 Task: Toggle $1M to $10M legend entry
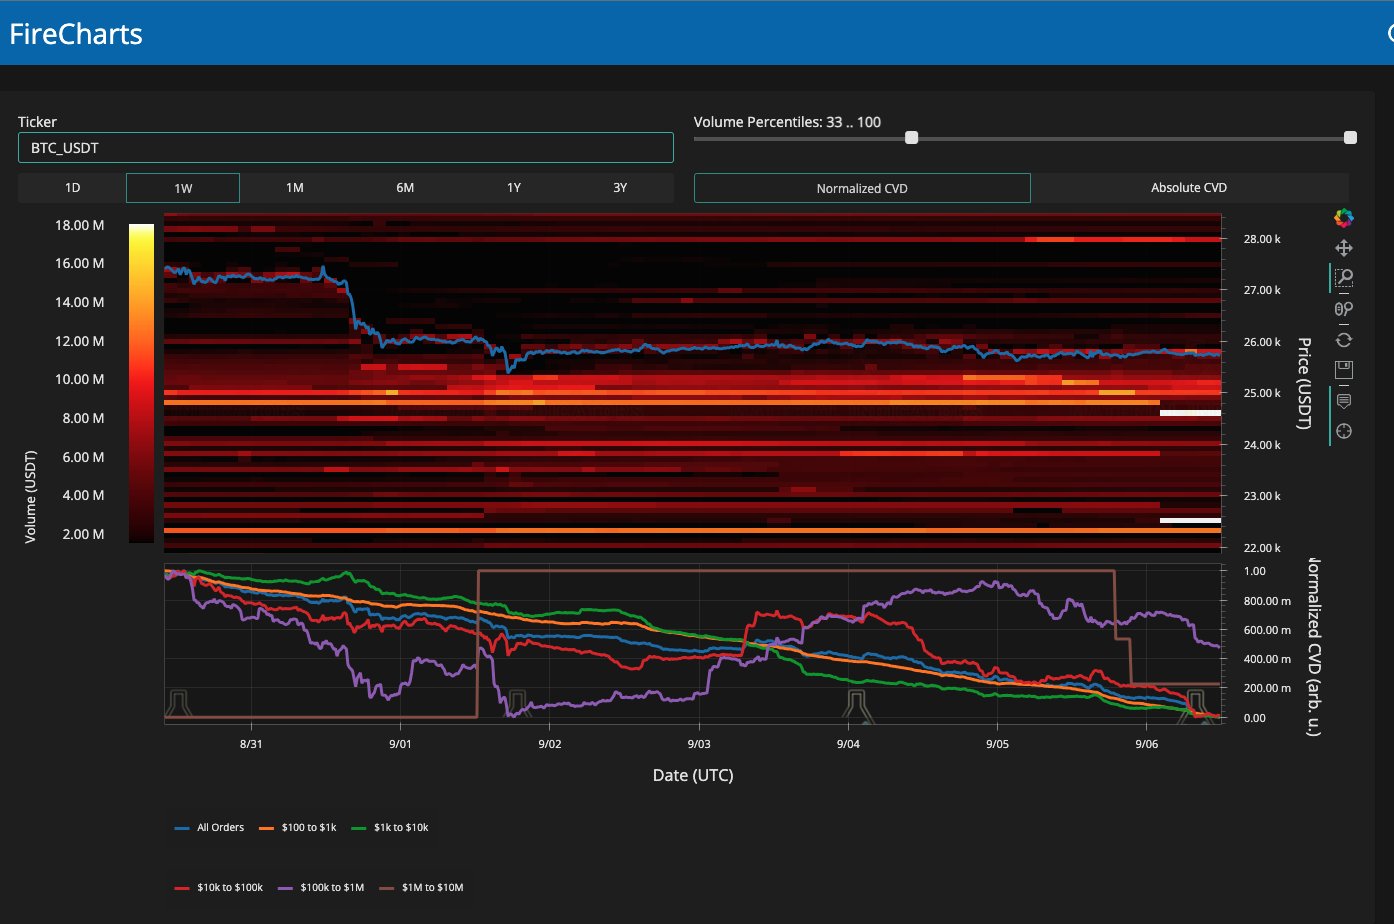[x=421, y=888]
